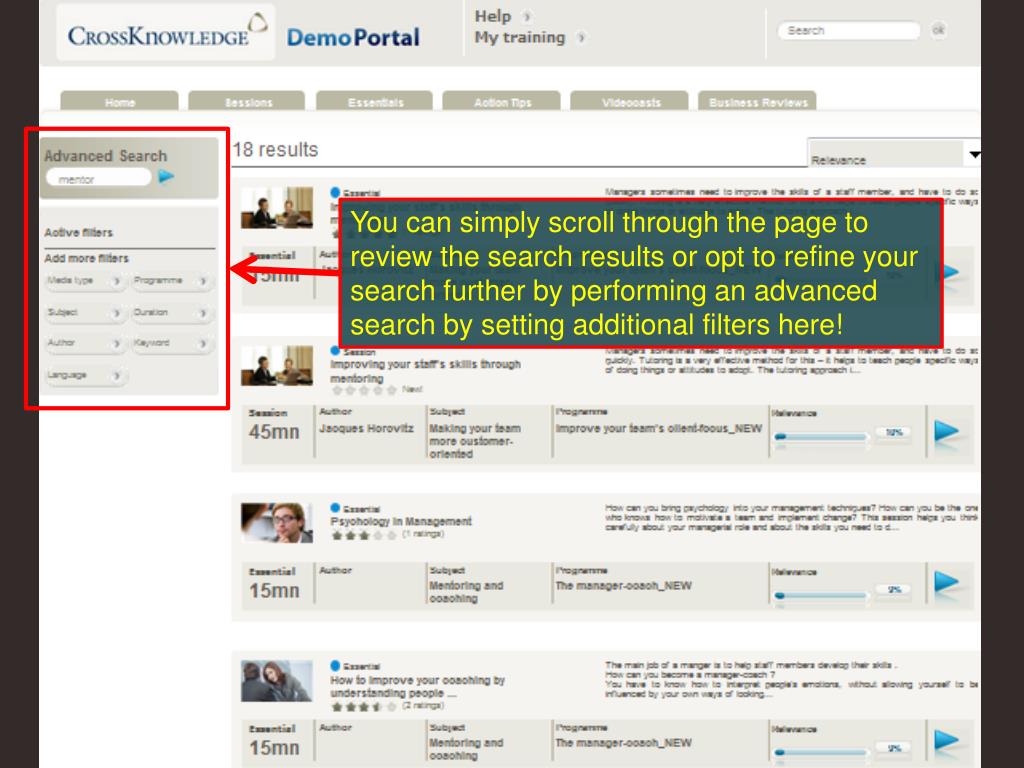Open the Help menu link

pos(493,16)
